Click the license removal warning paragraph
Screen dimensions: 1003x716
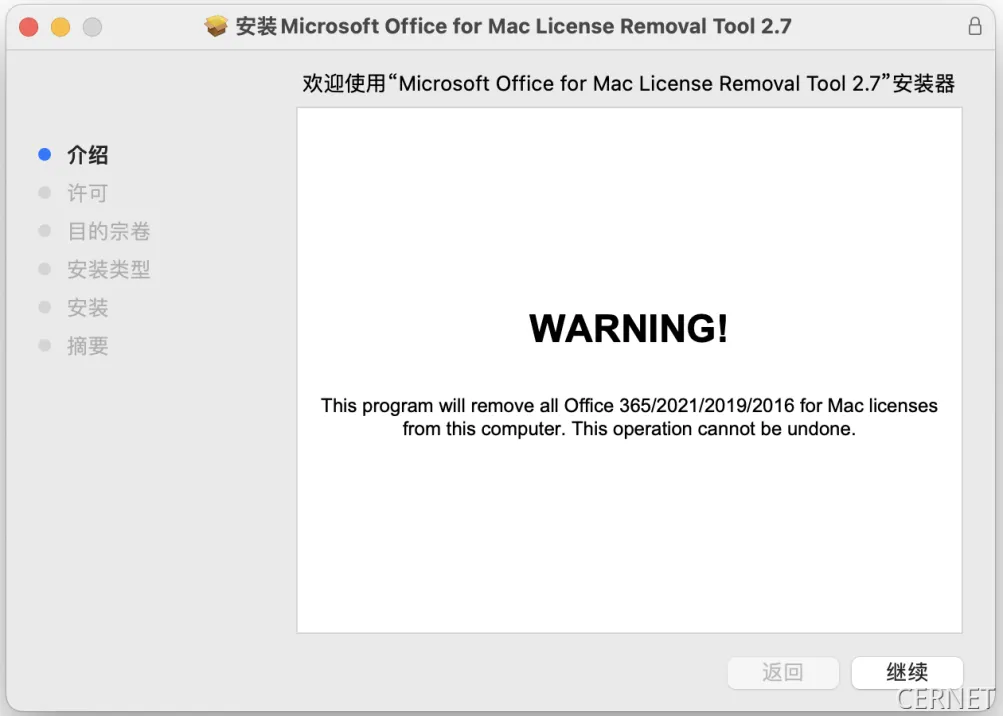coord(629,418)
